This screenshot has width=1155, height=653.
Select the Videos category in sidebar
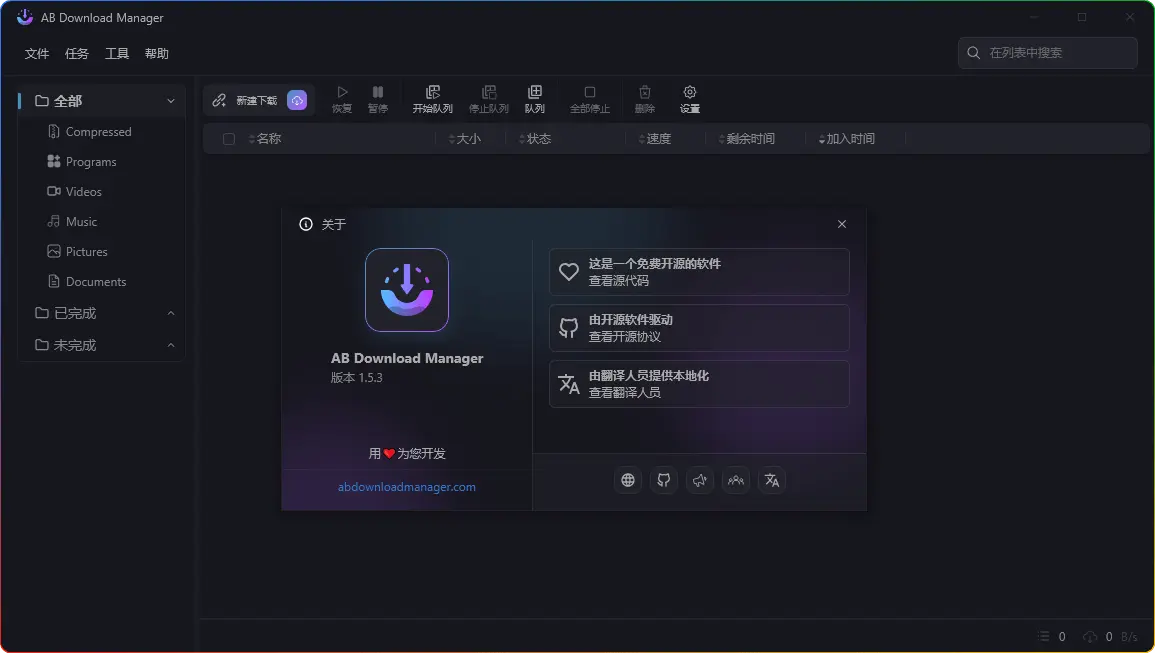tap(83, 192)
